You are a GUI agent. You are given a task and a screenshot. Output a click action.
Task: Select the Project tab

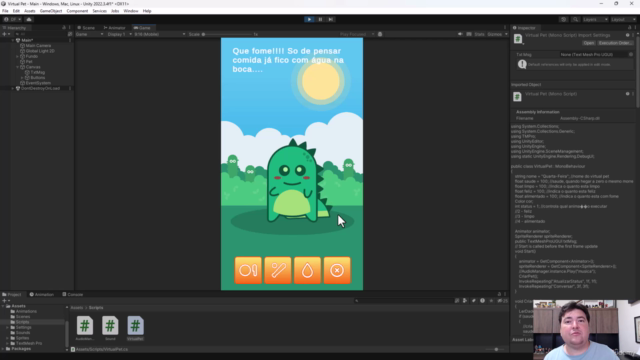click(12, 294)
